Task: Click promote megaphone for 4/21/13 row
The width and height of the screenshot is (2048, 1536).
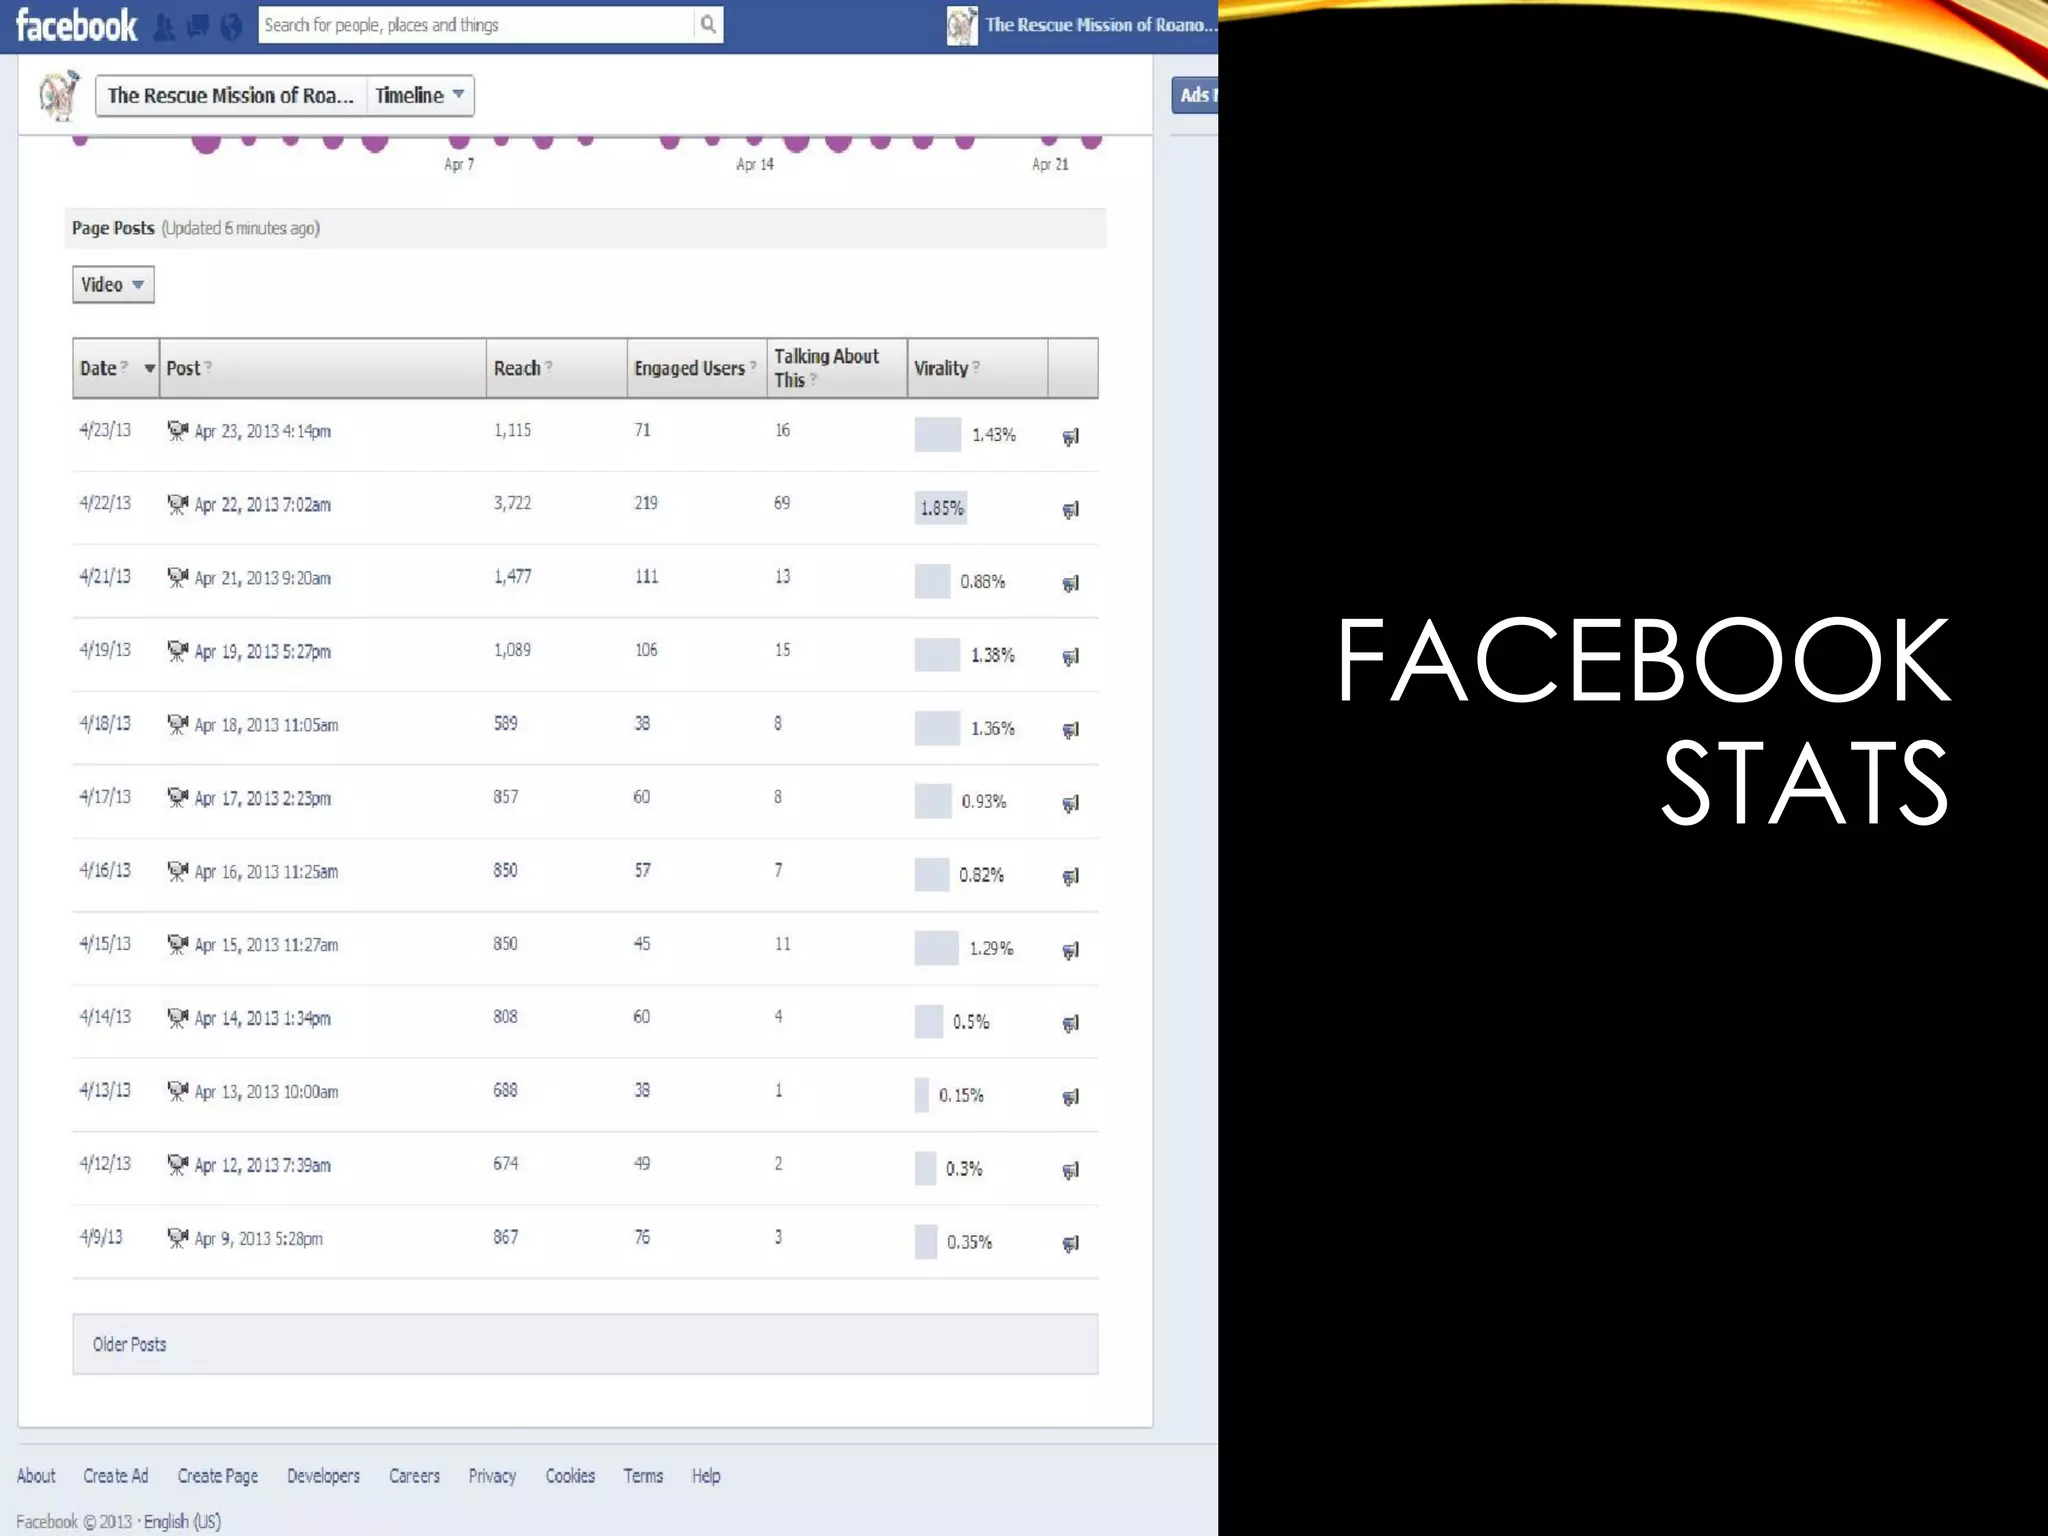Action: tap(1071, 584)
